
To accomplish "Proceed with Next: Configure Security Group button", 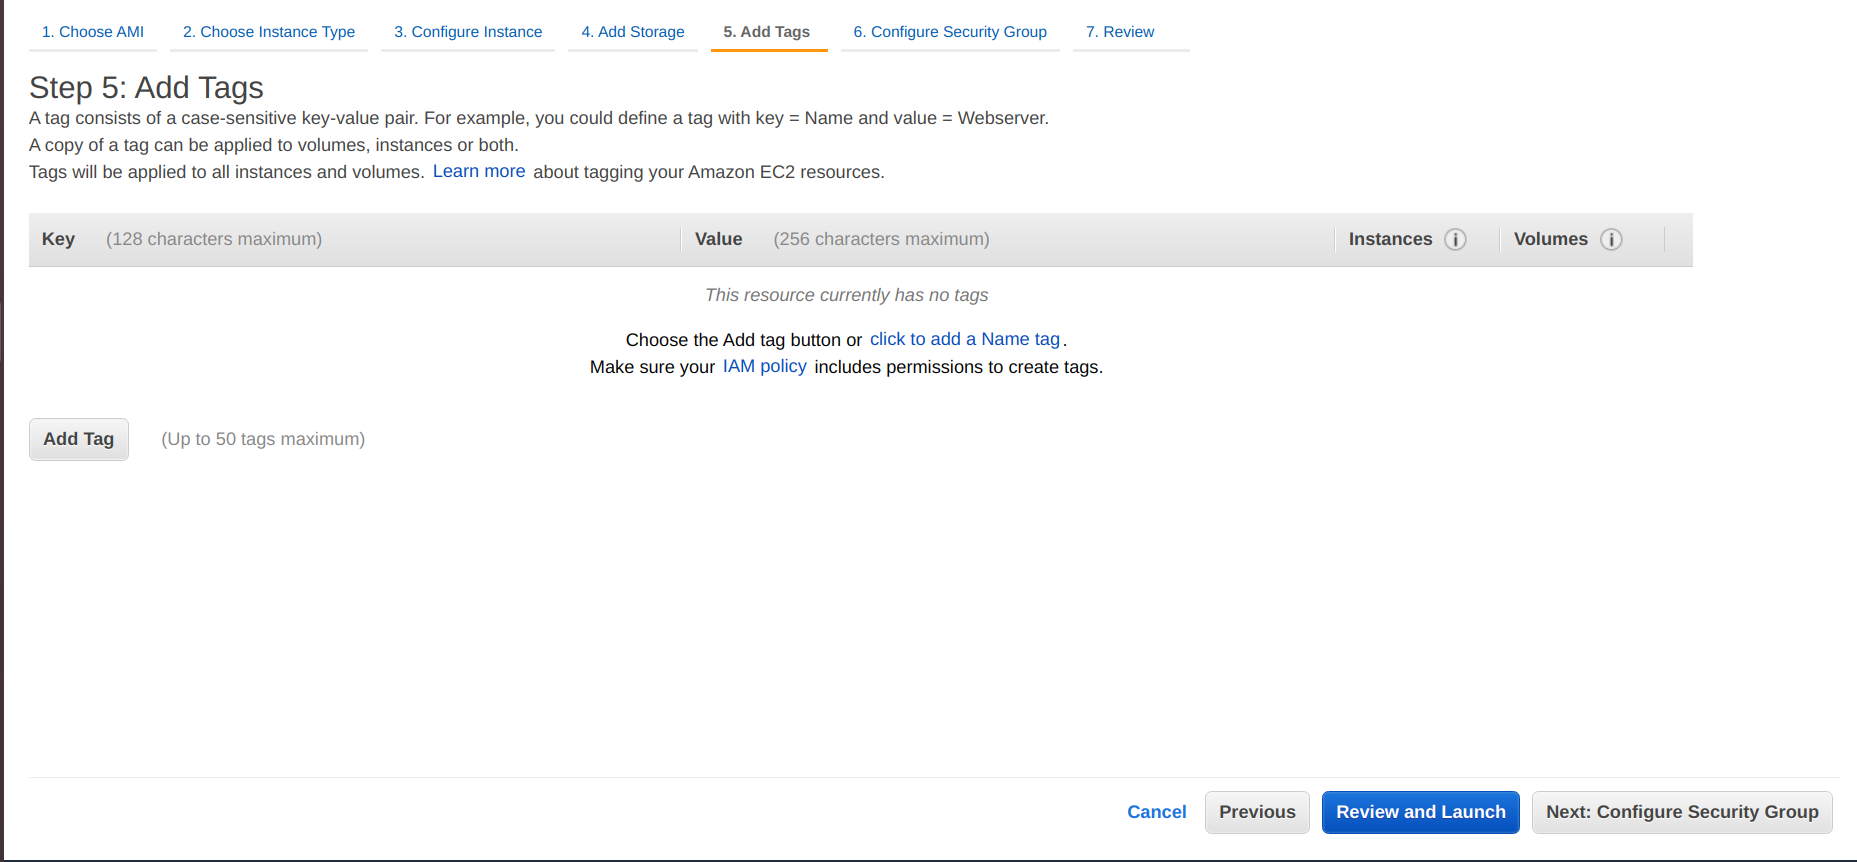I will click(x=1682, y=812).
